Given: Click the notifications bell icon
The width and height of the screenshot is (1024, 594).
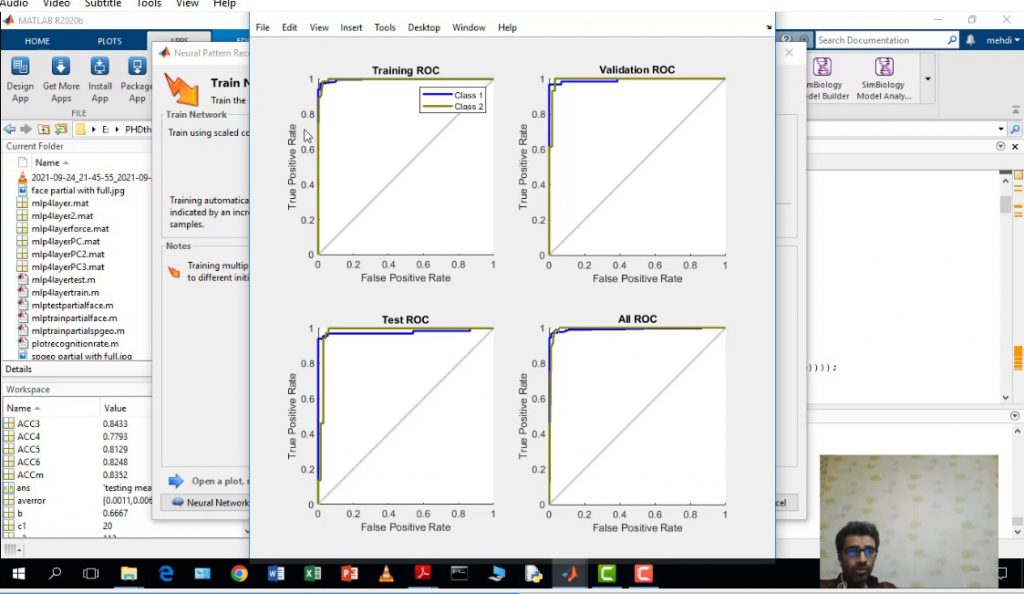Looking at the screenshot, I should click(x=970, y=41).
